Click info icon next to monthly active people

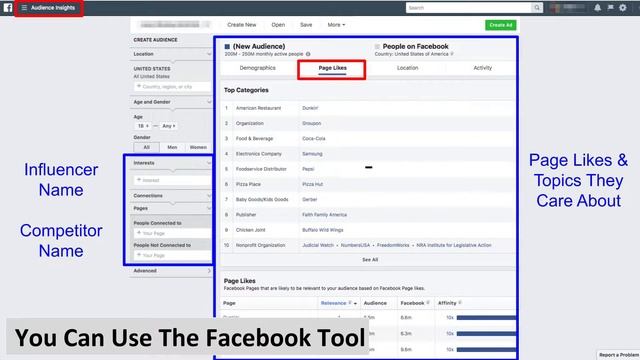(308, 54)
